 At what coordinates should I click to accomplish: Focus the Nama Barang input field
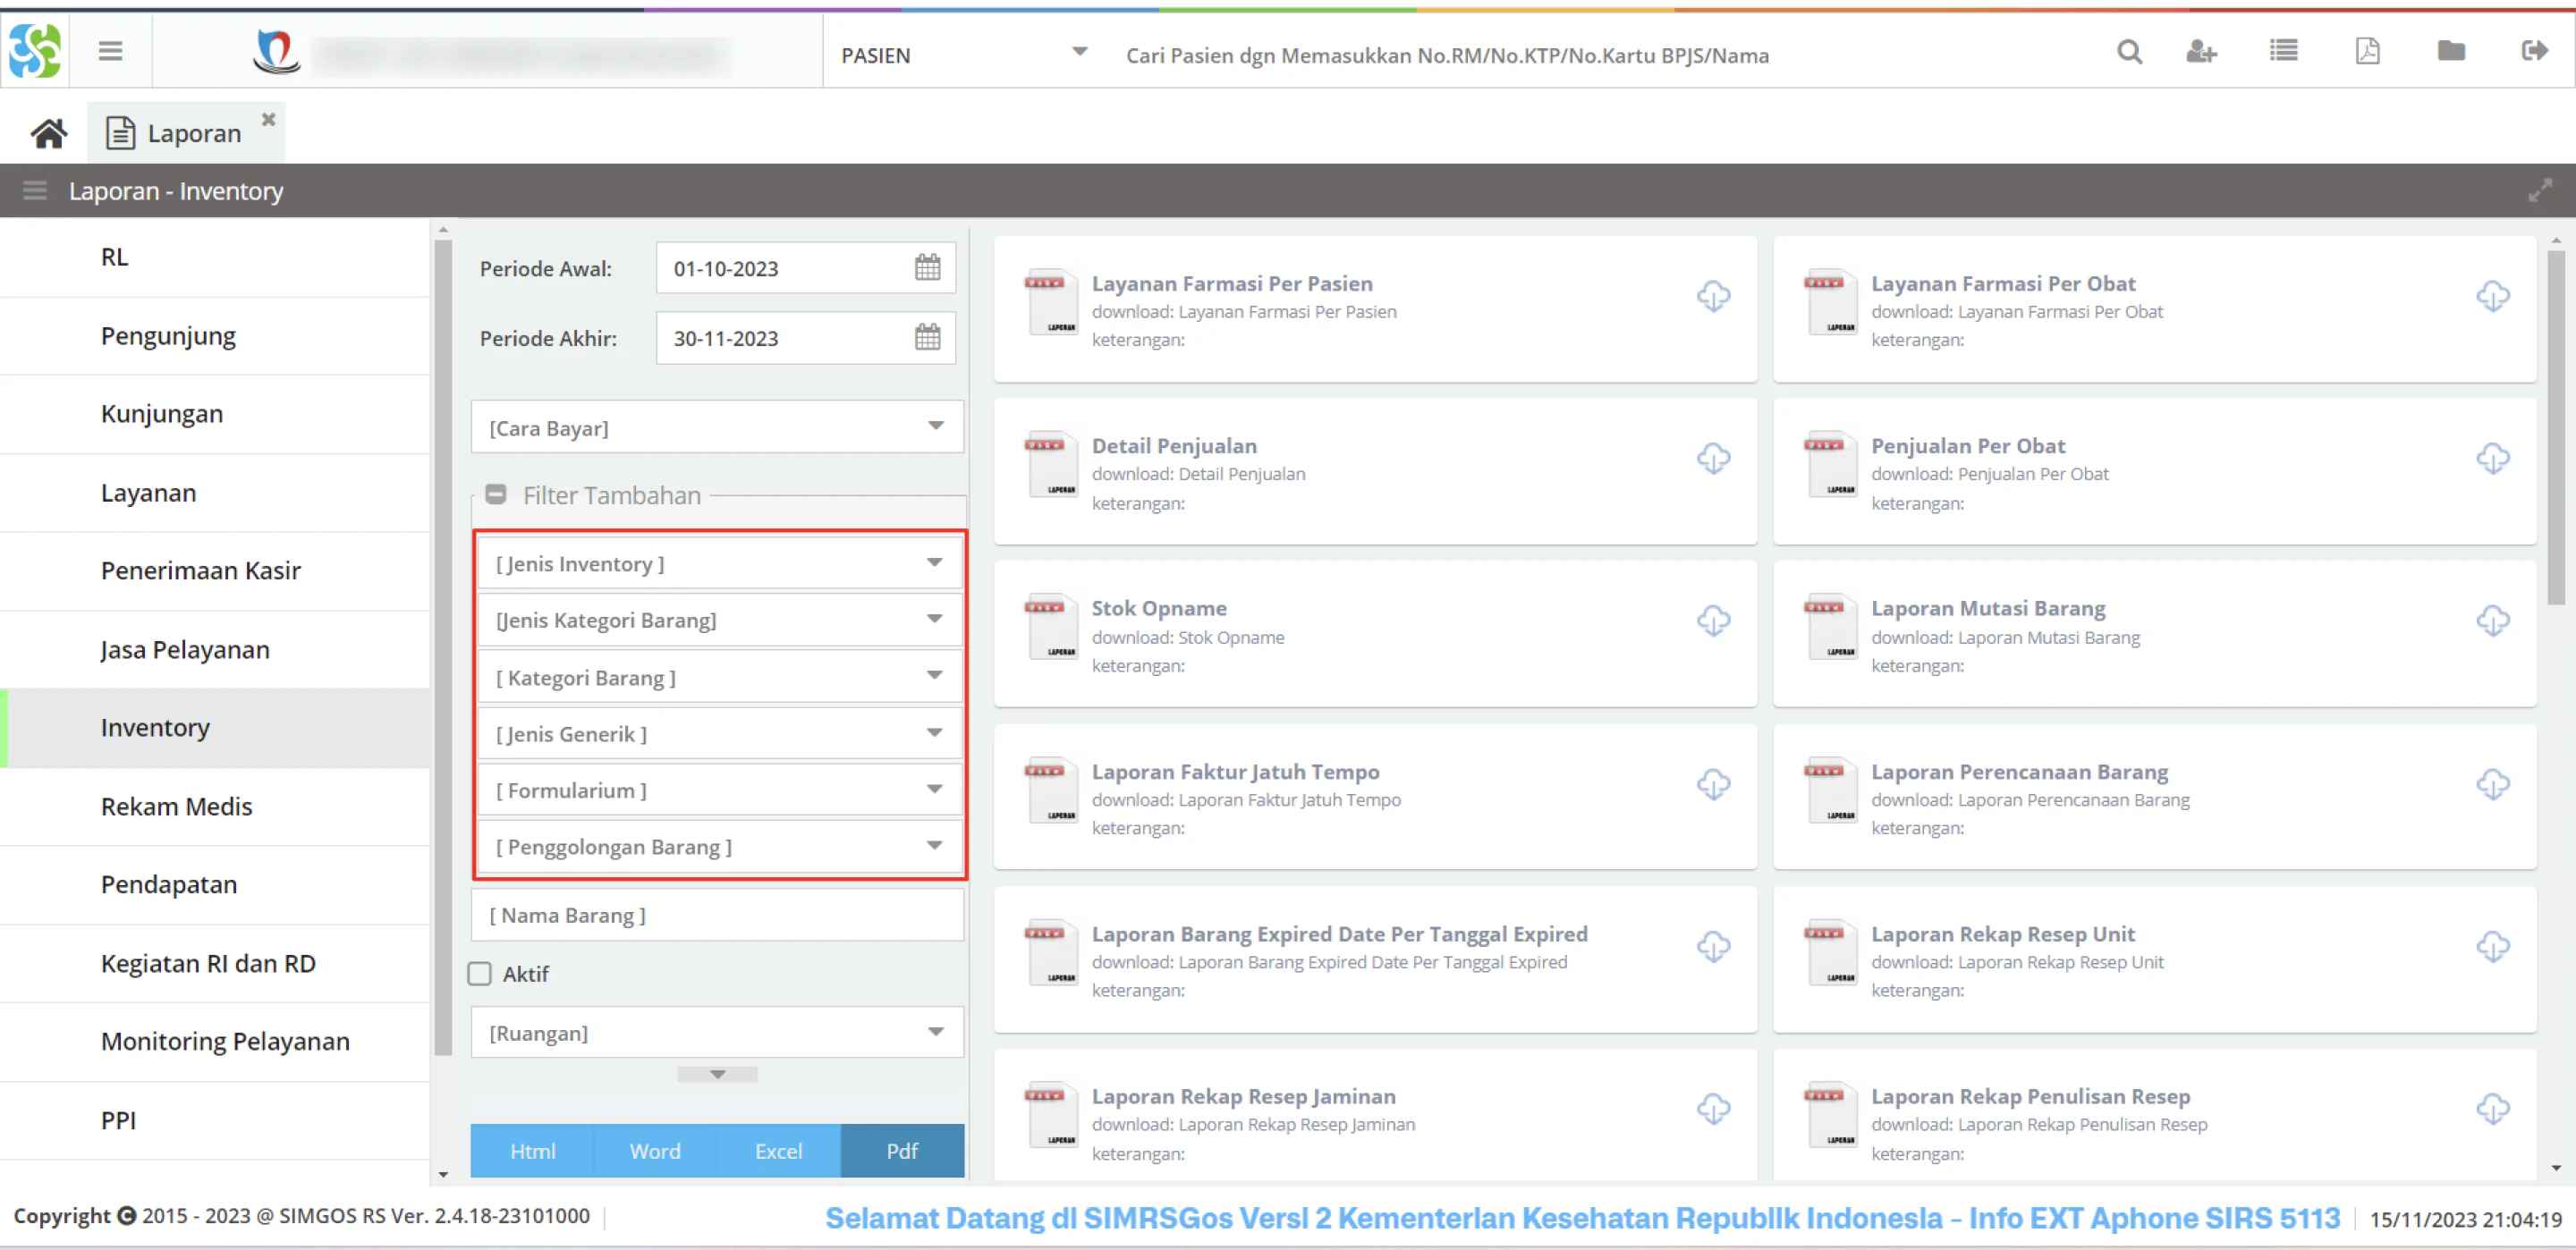point(717,915)
